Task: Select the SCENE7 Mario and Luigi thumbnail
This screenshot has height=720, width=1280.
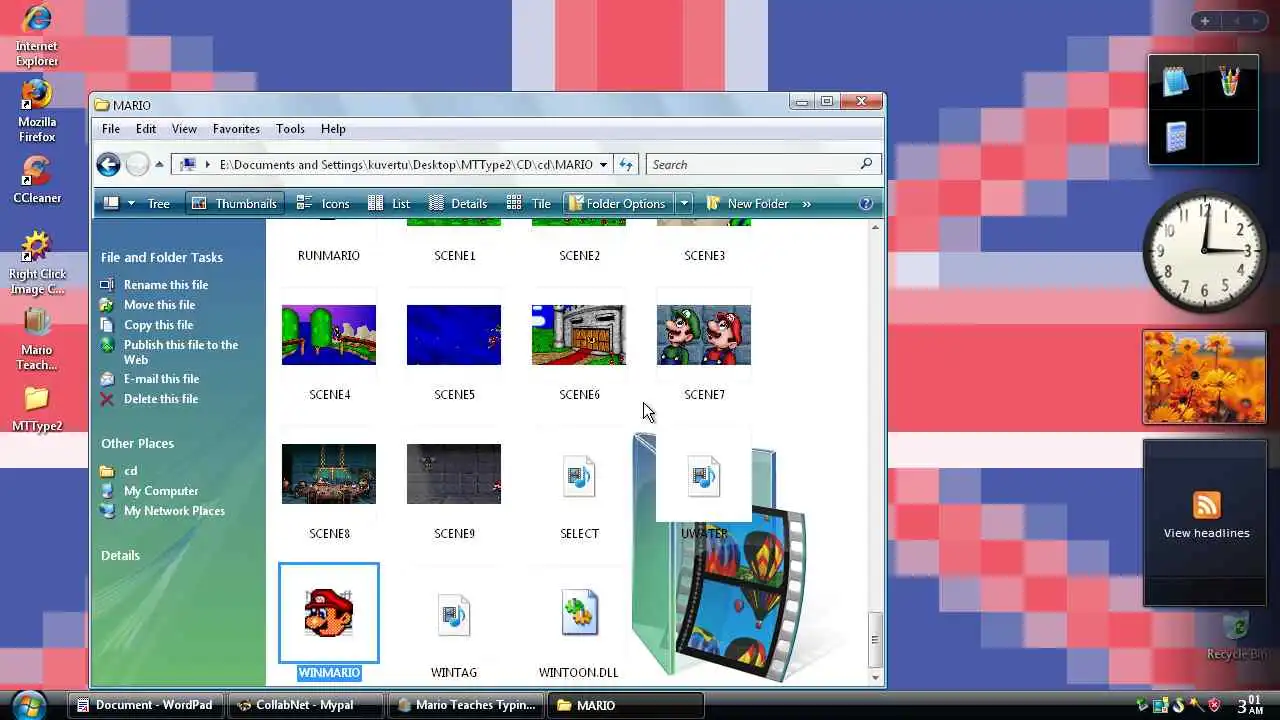Action: [704, 335]
